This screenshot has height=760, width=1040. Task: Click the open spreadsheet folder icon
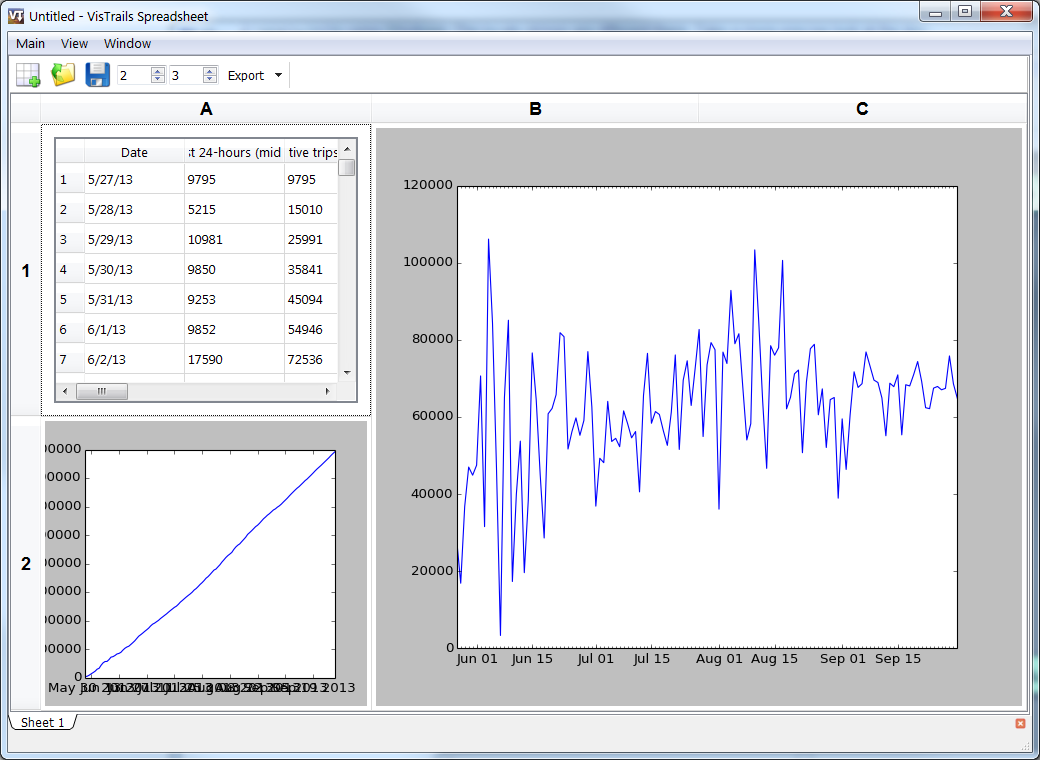[x=63, y=75]
